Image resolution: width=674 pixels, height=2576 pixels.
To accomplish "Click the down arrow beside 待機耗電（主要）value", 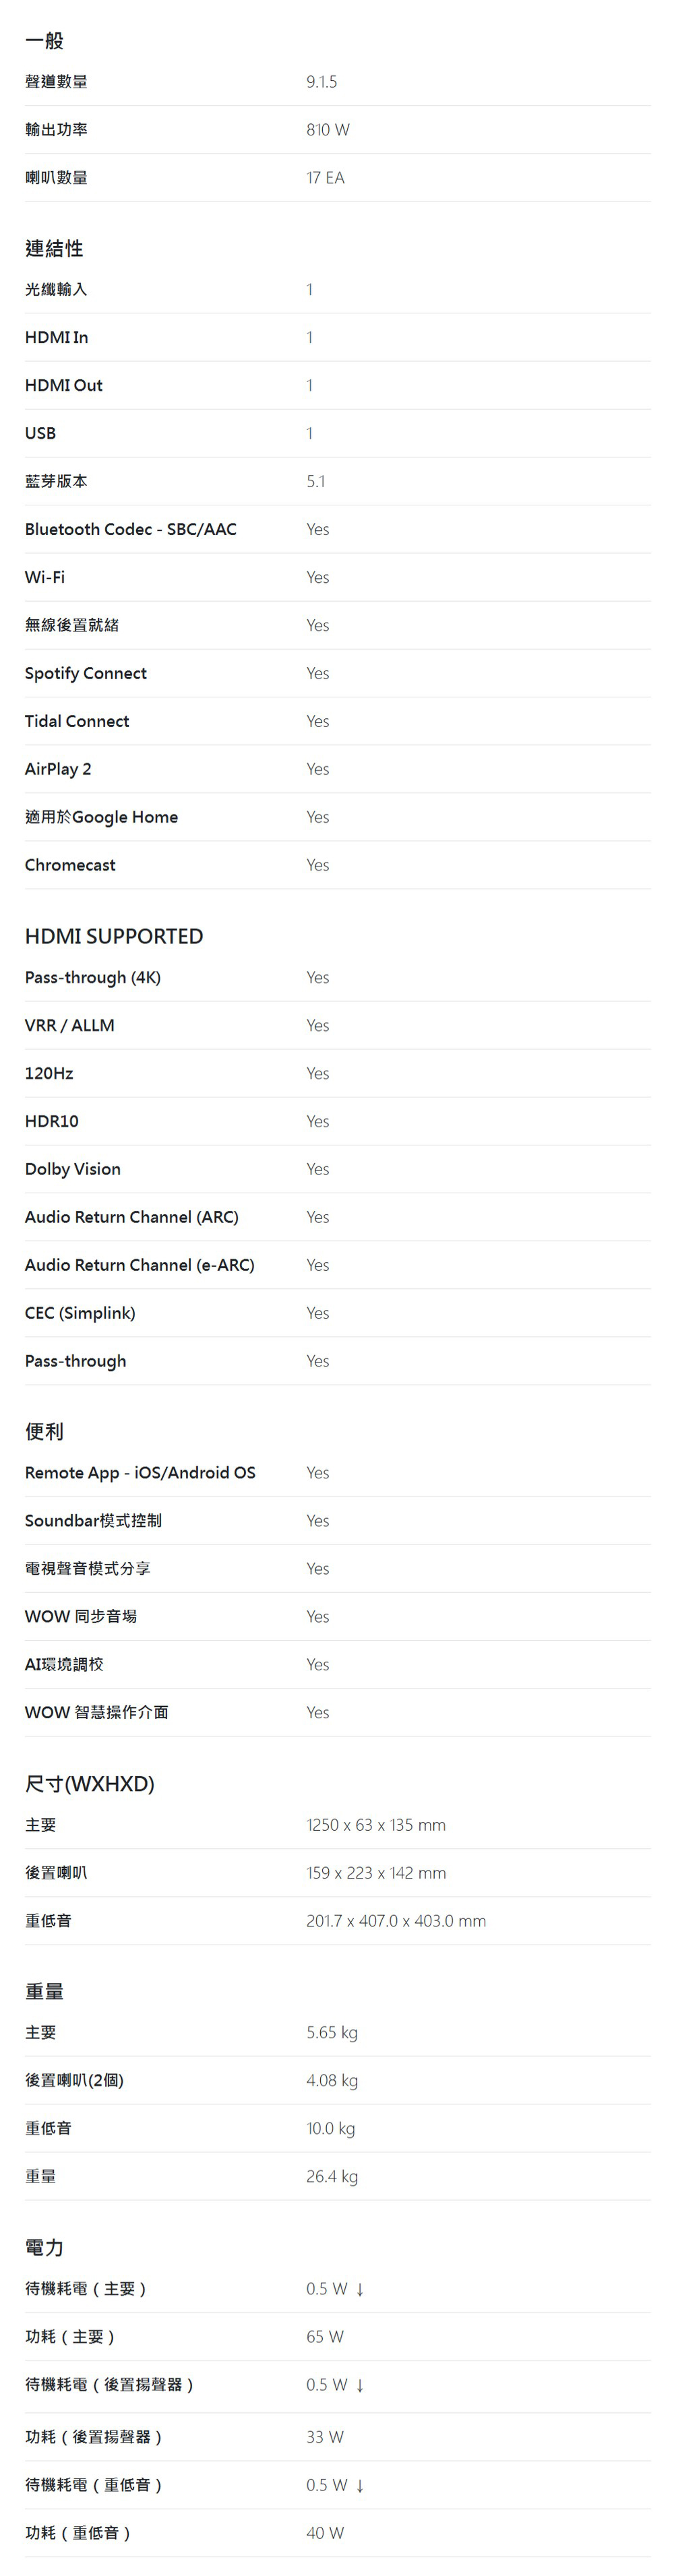I will coord(360,2288).
